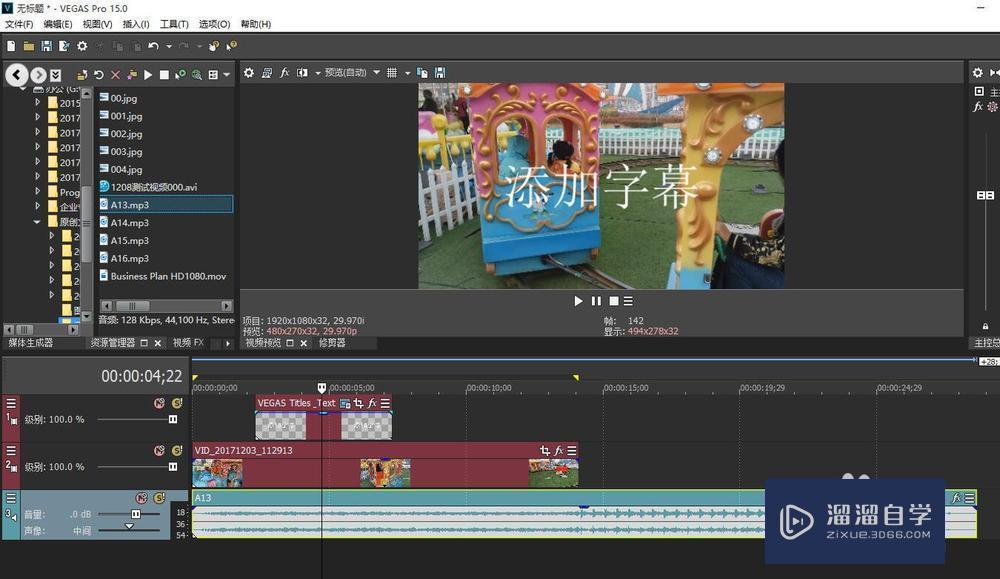The width and height of the screenshot is (1000, 579).
Task: Open Video Preview FX button
Action: pos(285,73)
